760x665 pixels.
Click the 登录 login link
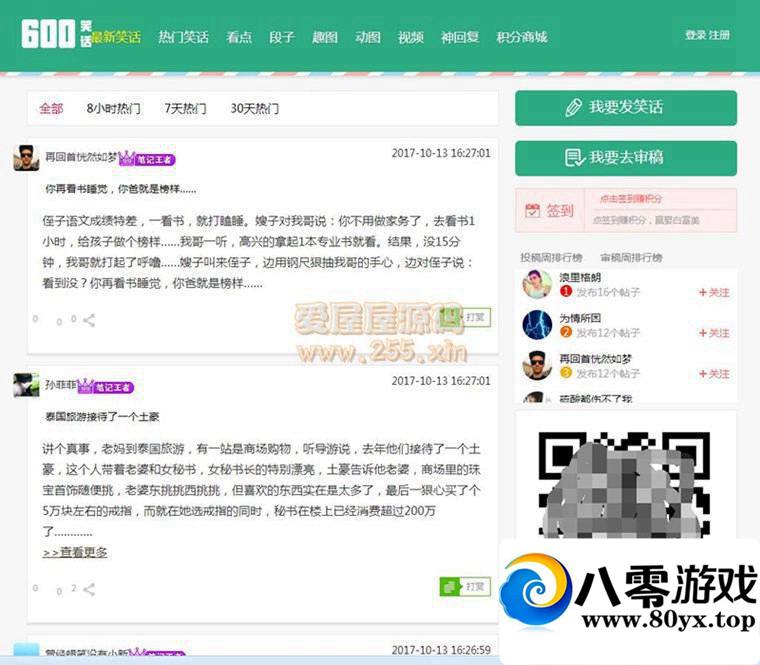pyautogui.click(x=696, y=35)
